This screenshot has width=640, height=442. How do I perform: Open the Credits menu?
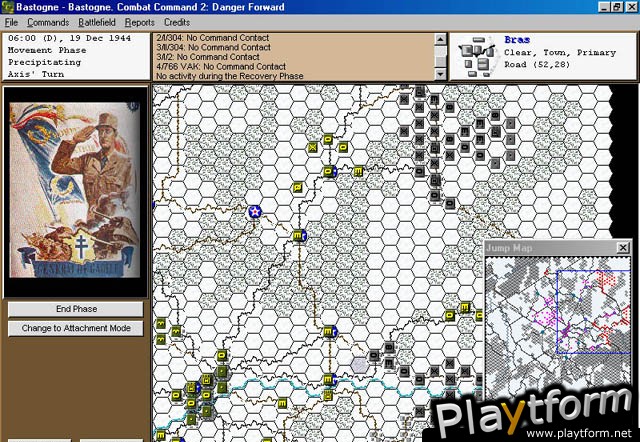[177, 22]
